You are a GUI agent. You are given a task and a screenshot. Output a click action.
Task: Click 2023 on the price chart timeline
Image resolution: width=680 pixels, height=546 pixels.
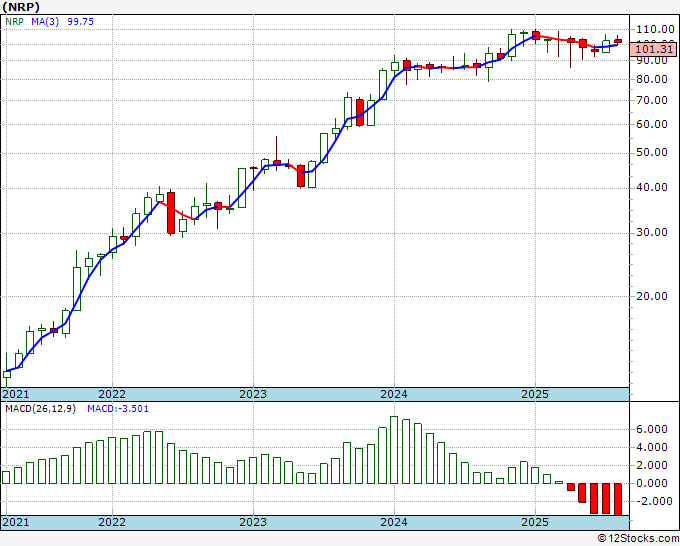[x=253, y=394]
